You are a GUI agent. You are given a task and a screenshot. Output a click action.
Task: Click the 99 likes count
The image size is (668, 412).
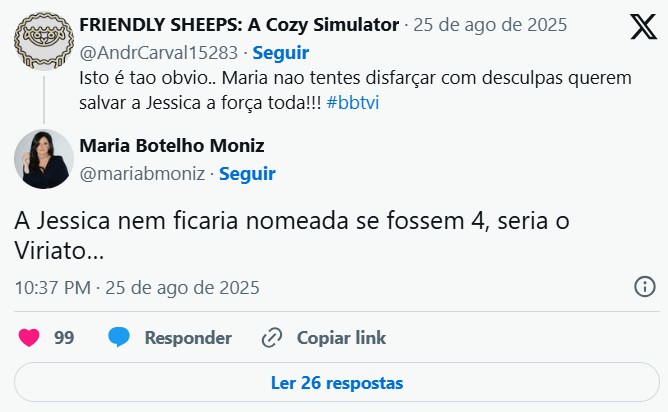(x=64, y=338)
